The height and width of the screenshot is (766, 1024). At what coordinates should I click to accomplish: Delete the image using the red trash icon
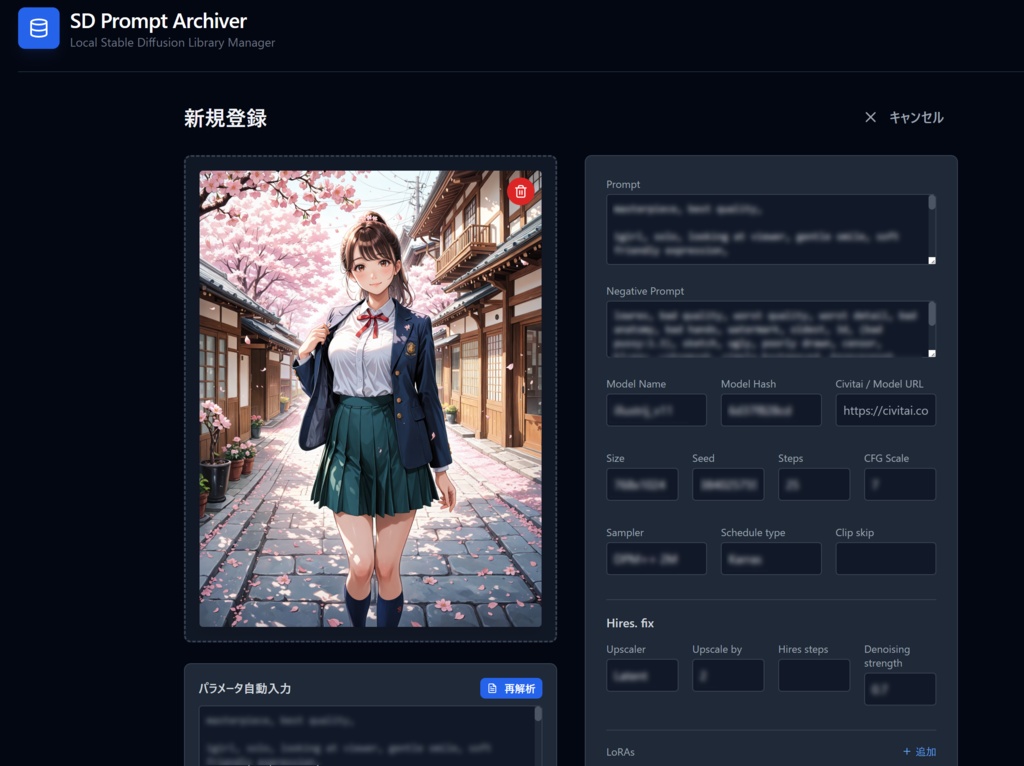[521, 191]
